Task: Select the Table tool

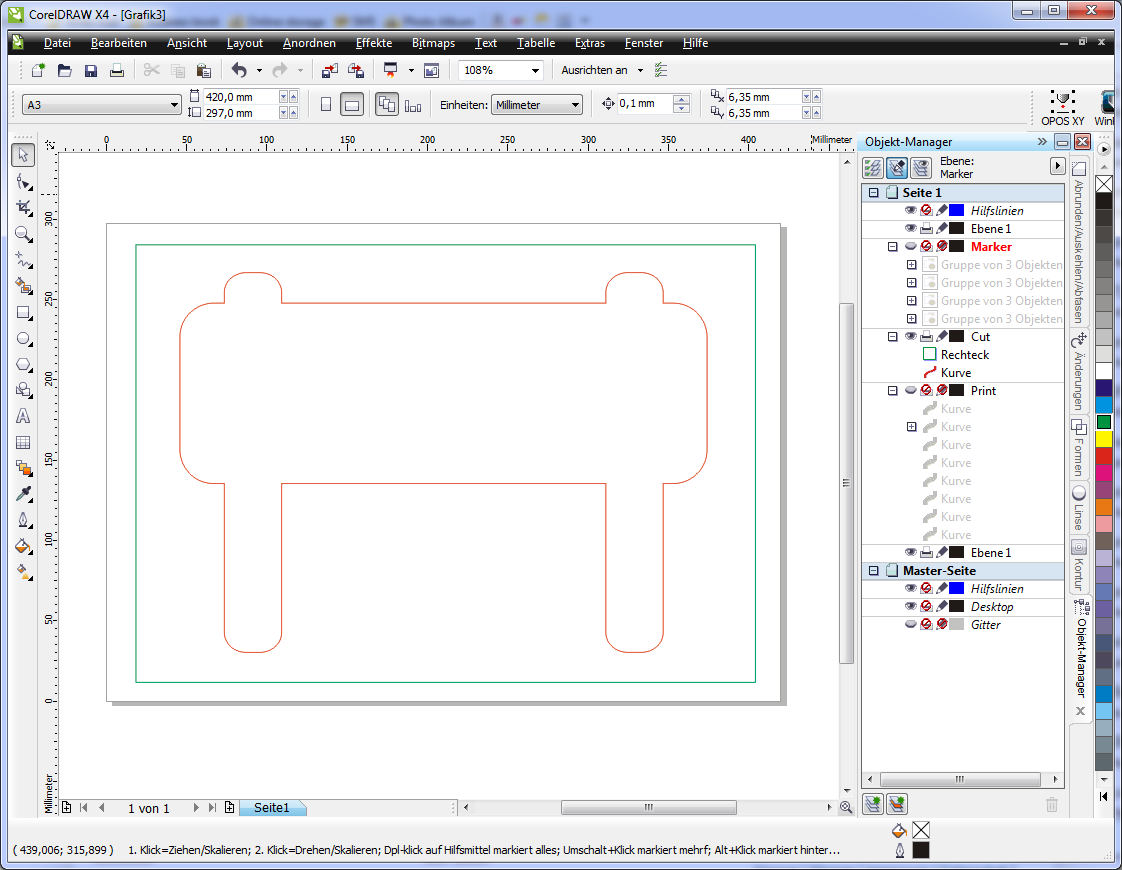Action: (24, 442)
